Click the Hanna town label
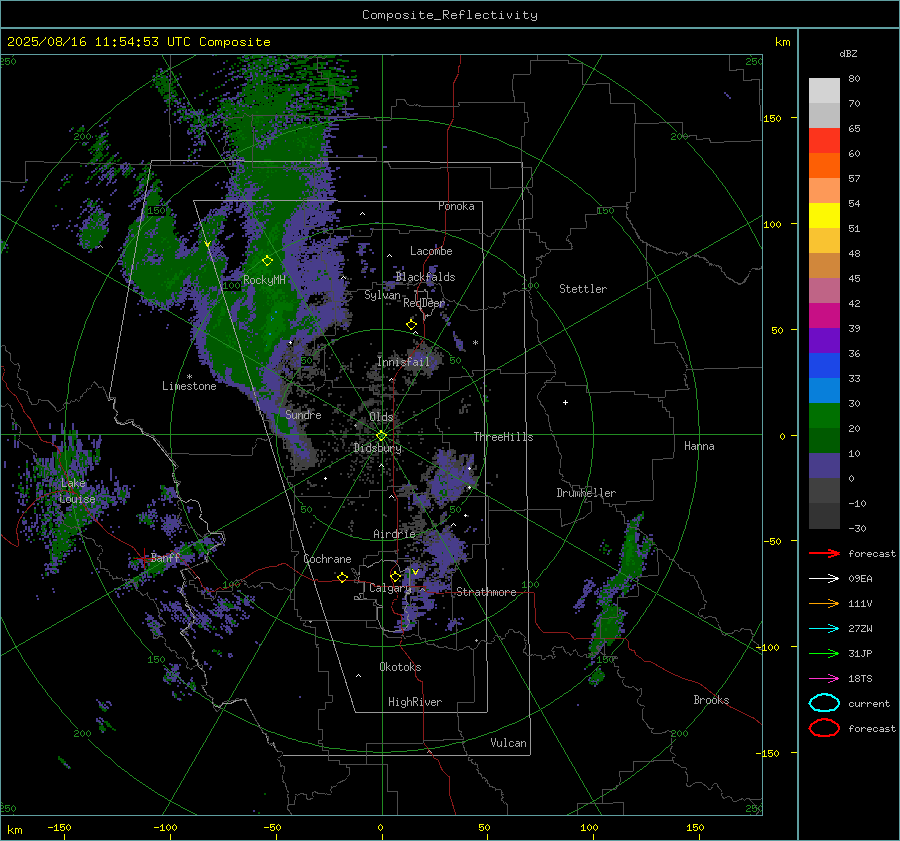900x841 pixels. [x=699, y=446]
